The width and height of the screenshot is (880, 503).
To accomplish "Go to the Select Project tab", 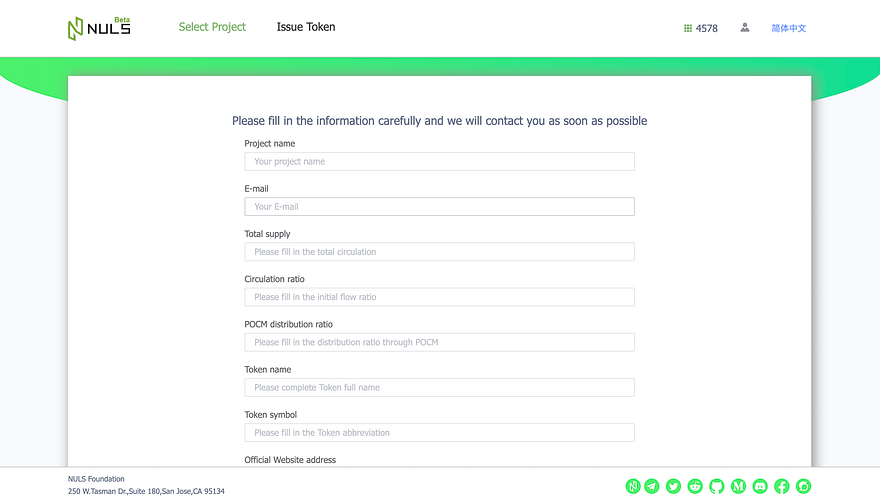I will point(212,27).
